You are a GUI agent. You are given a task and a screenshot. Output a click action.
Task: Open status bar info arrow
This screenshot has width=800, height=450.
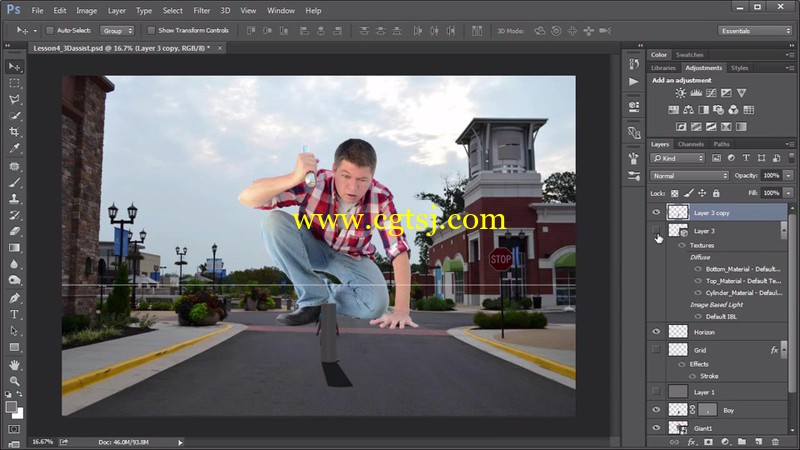pyautogui.click(x=180, y=442)
